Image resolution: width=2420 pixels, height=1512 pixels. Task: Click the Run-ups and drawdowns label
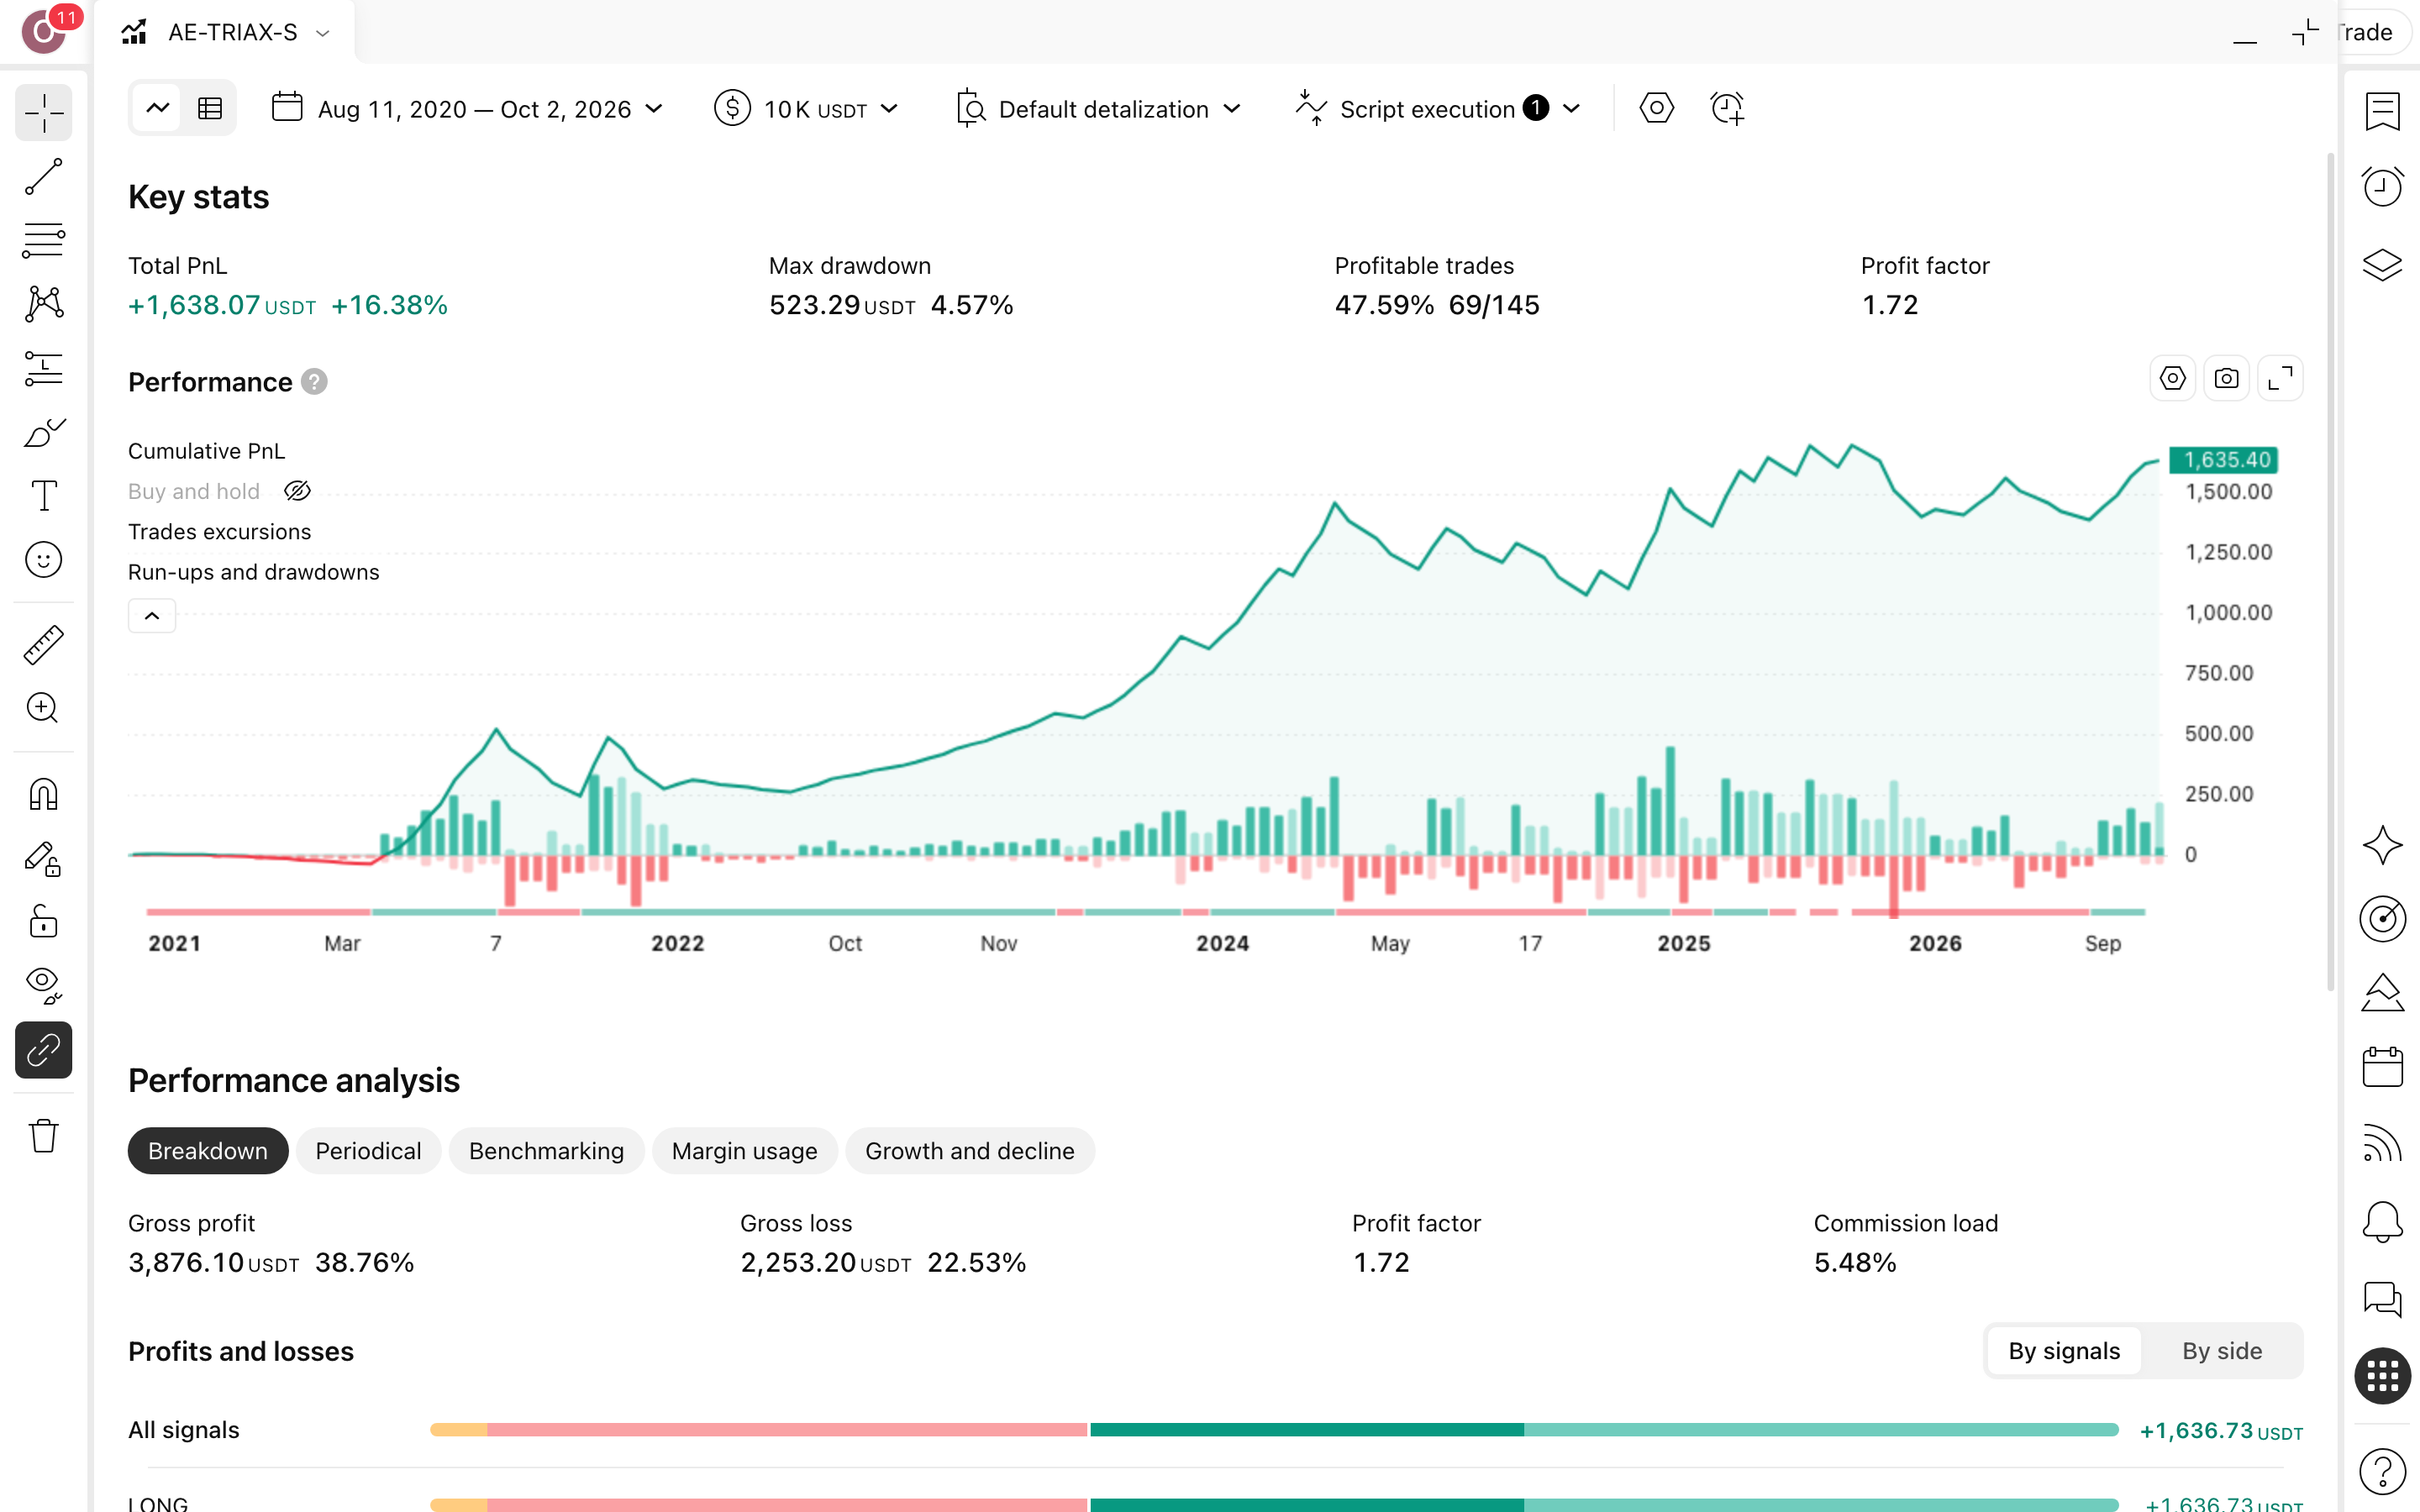tap(253, 571)
